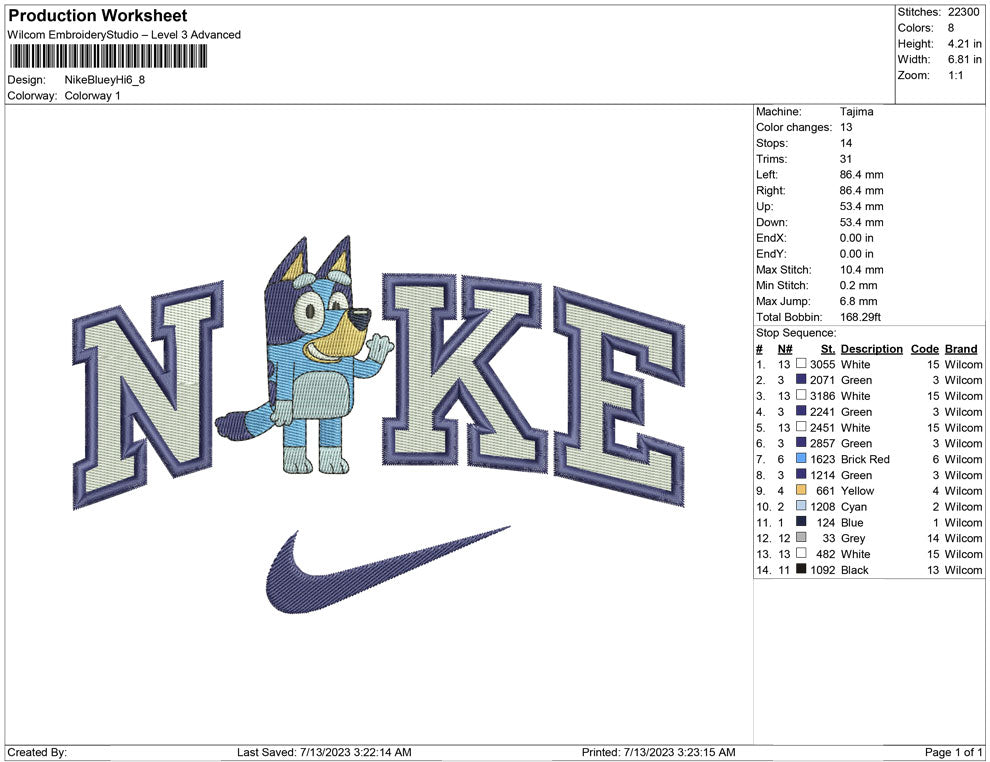Click the Printed timestamp in footer
Viewport: 990px width, 762px height.
click(x=659, y=752)
